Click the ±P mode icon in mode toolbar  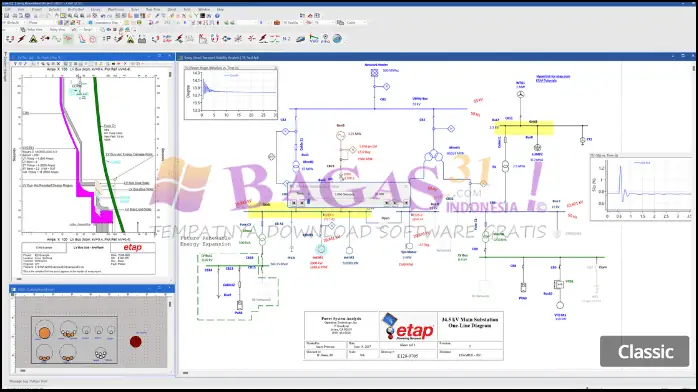106,39
